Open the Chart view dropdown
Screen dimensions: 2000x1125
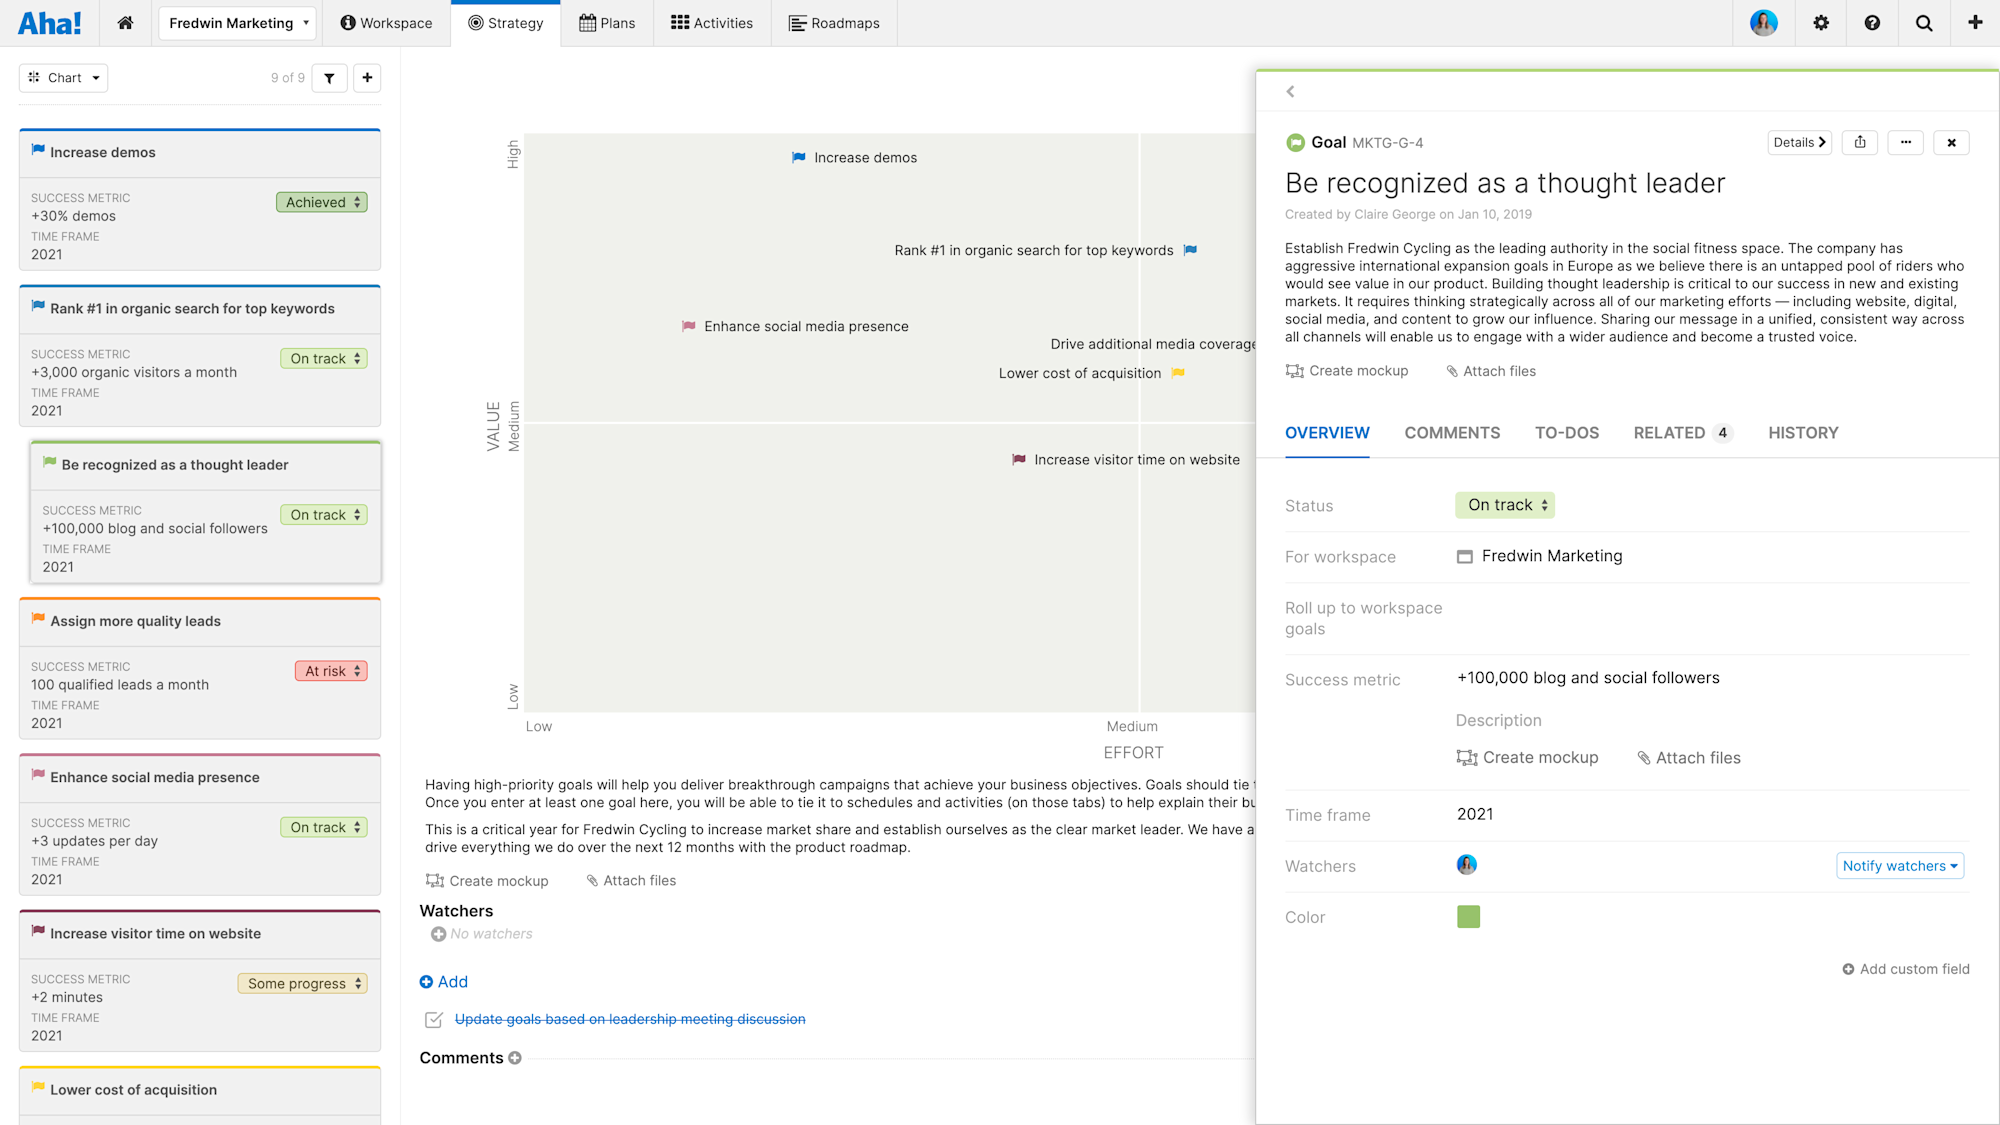click(64, 78)
